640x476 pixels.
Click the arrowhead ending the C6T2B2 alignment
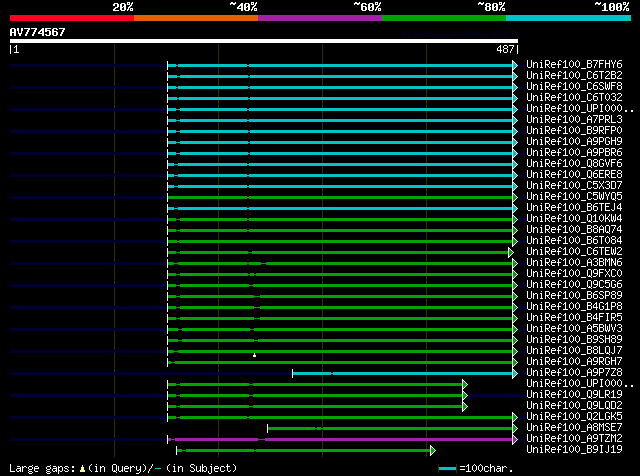pyautogui.click(x=515, y=76)
